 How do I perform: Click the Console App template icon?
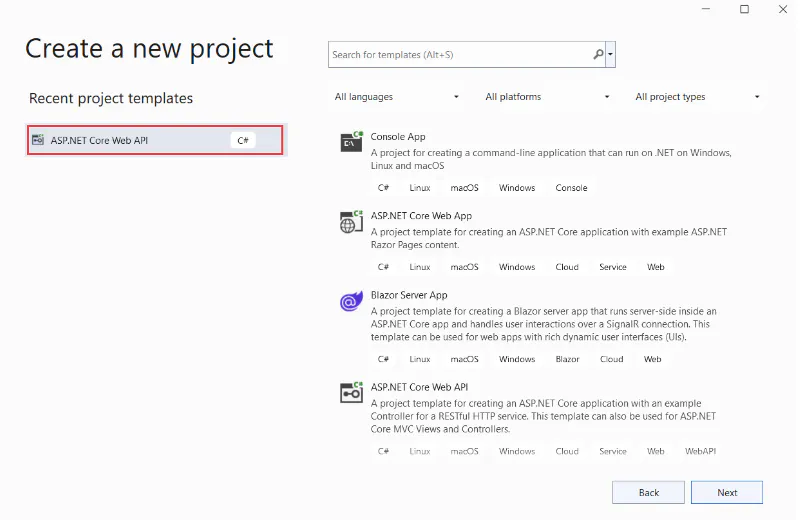point(352,142)
